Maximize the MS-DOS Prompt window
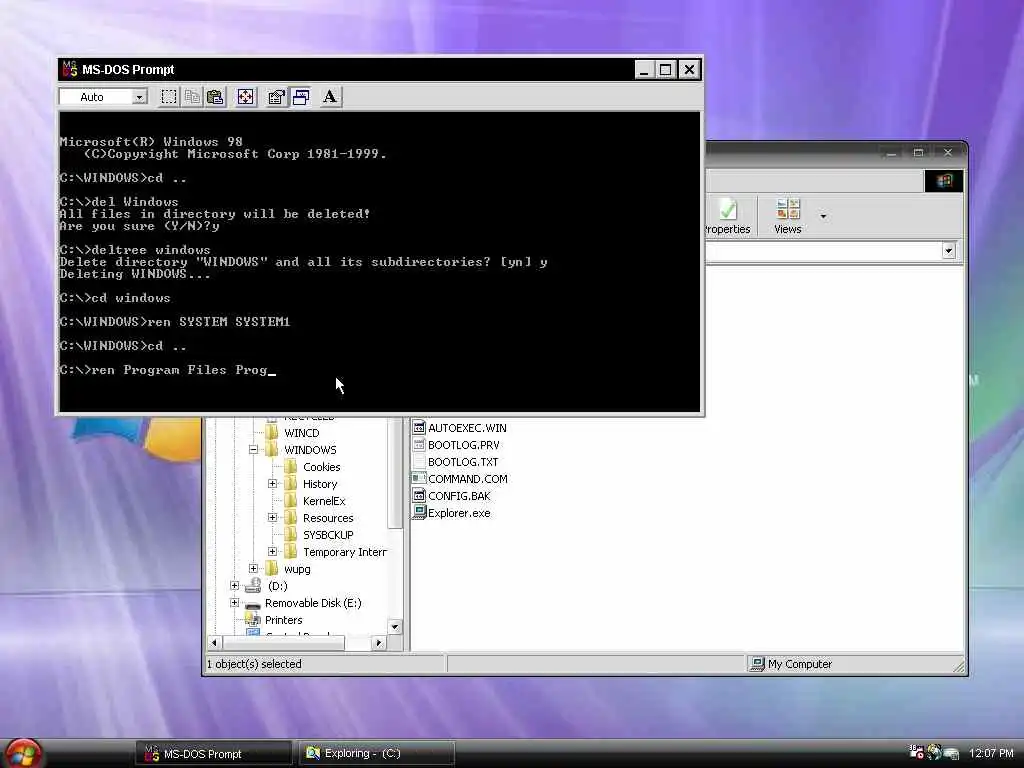The width and height of the screenshot is (1024, 768). point(665,69)
